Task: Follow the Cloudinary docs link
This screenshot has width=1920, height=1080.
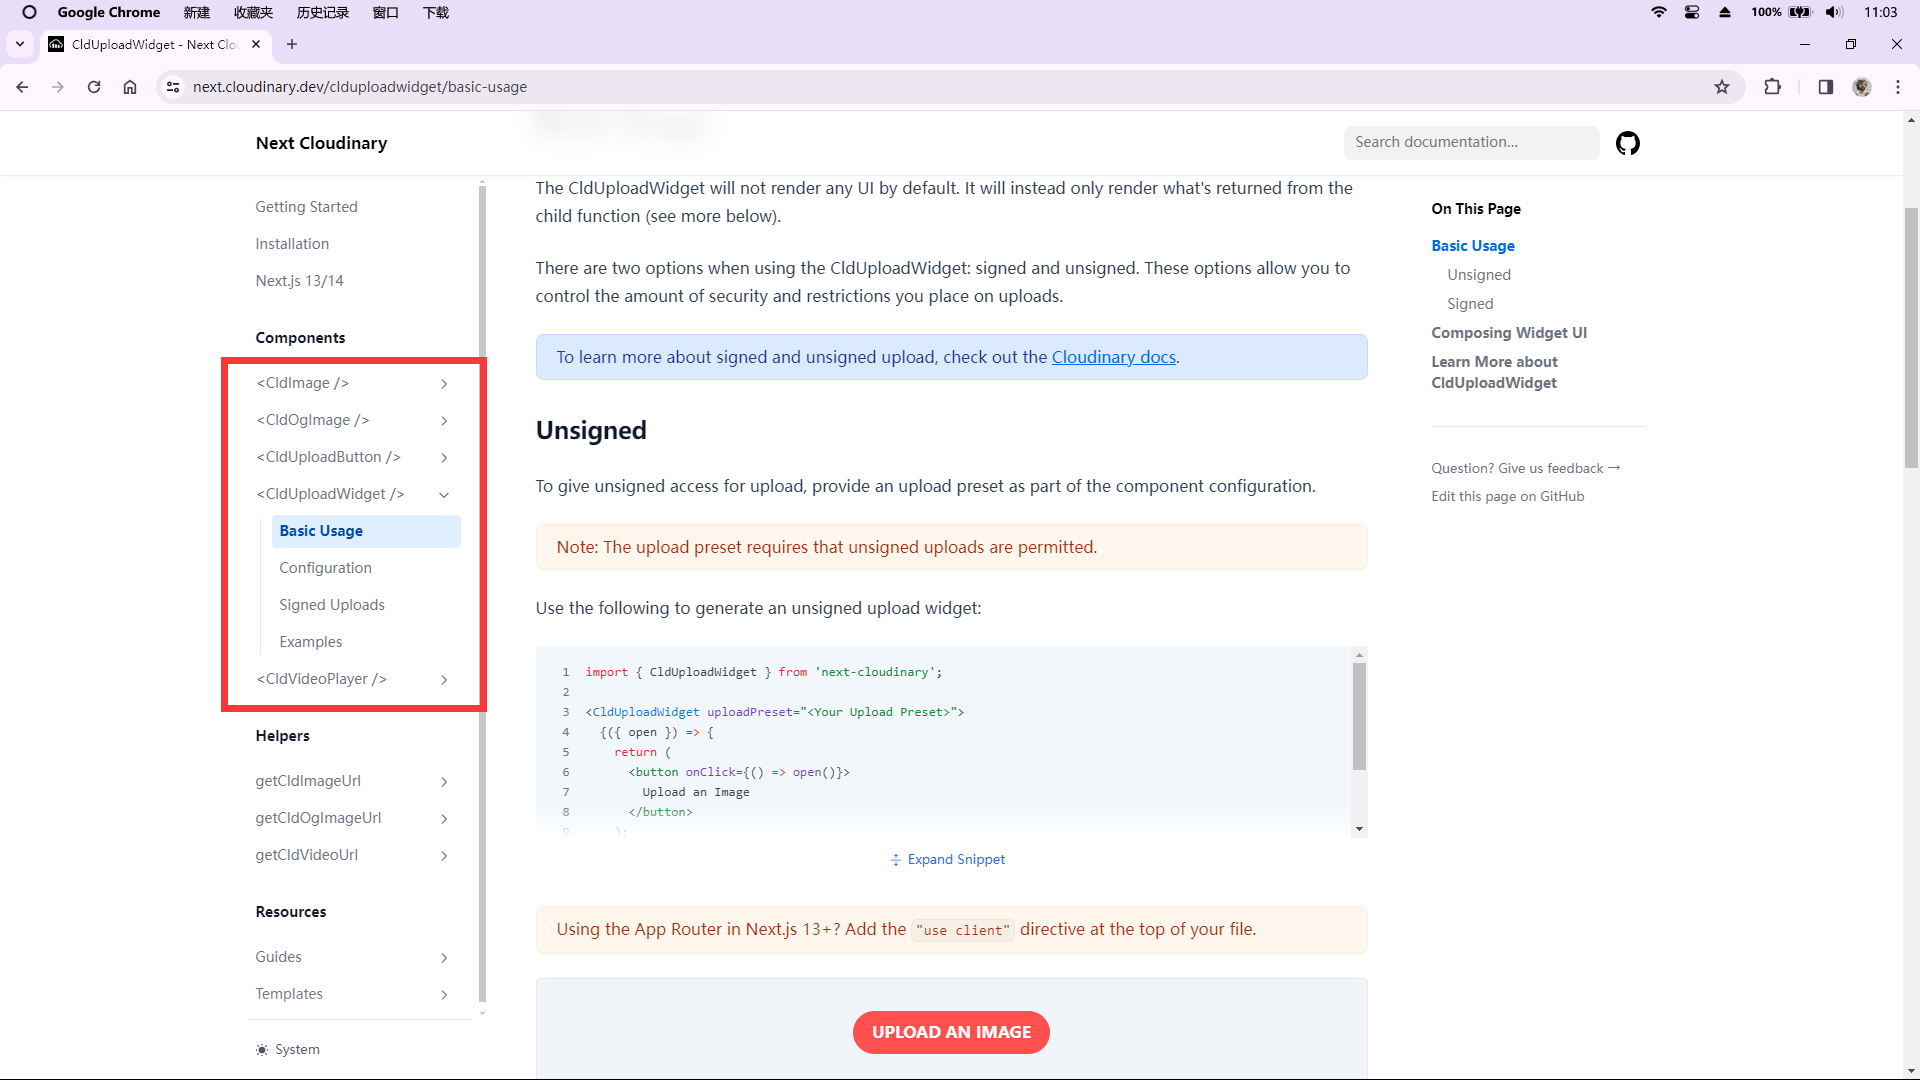Action: (1113, 357)
